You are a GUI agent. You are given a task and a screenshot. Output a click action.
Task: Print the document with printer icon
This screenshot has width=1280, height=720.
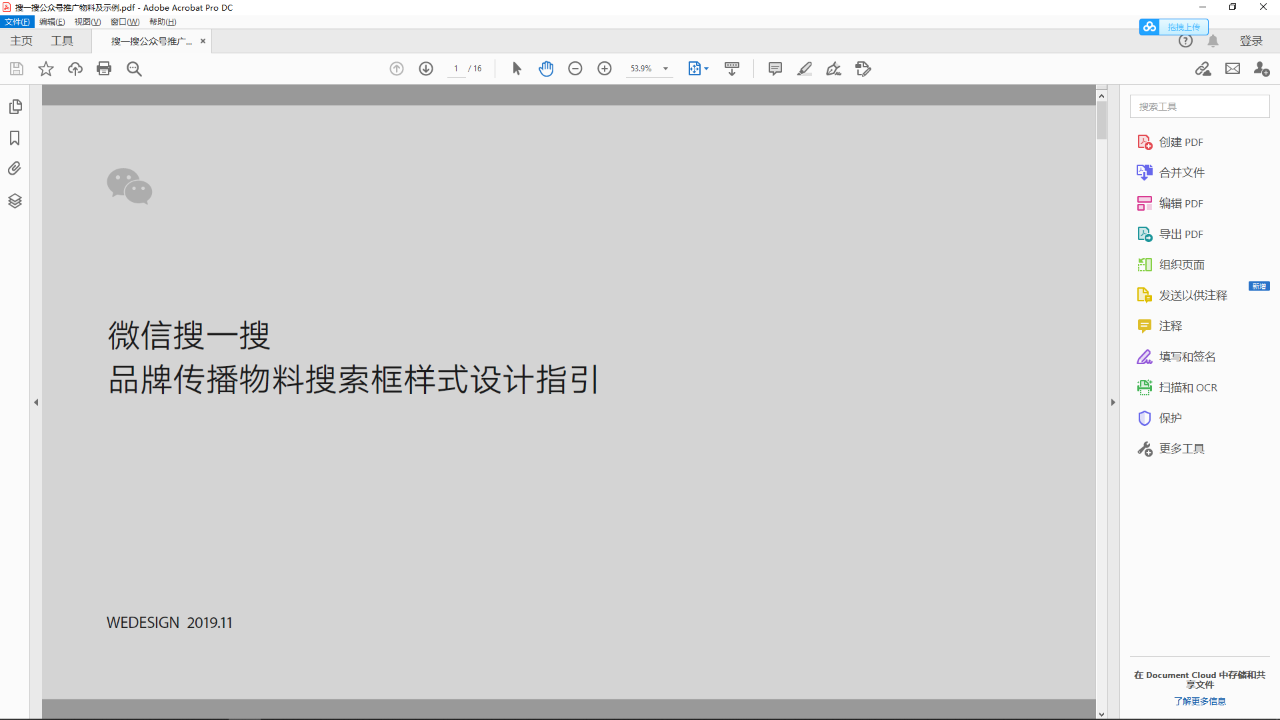coord(104,69)
